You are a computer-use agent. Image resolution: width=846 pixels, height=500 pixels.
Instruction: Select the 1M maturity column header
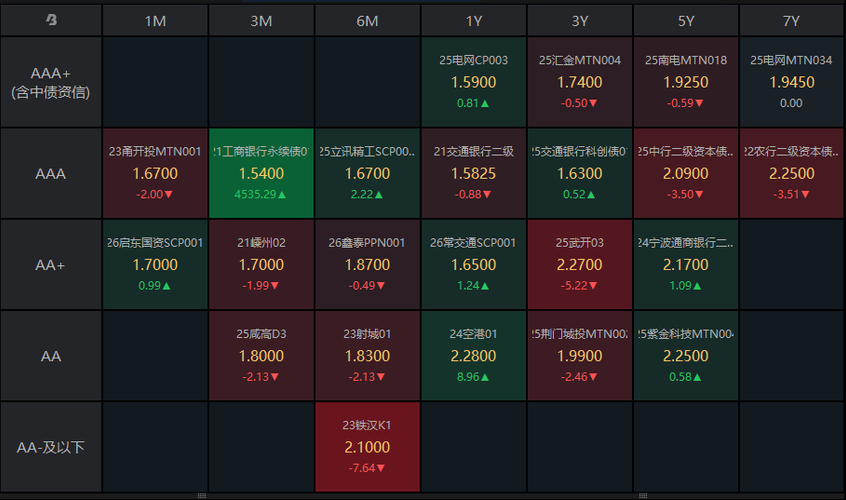click(x=155, y=21)
